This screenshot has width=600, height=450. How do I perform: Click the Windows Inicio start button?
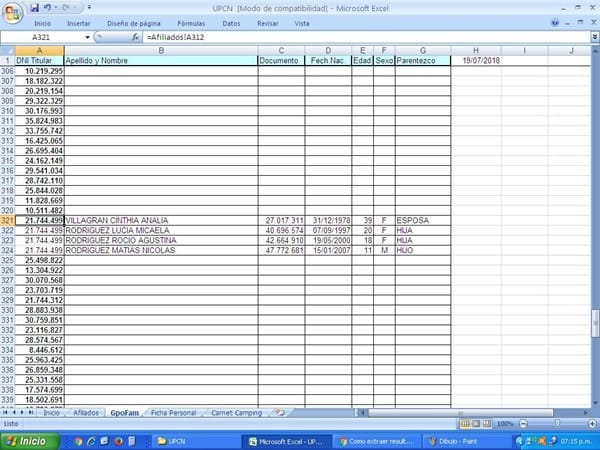[x=30, y=441]
